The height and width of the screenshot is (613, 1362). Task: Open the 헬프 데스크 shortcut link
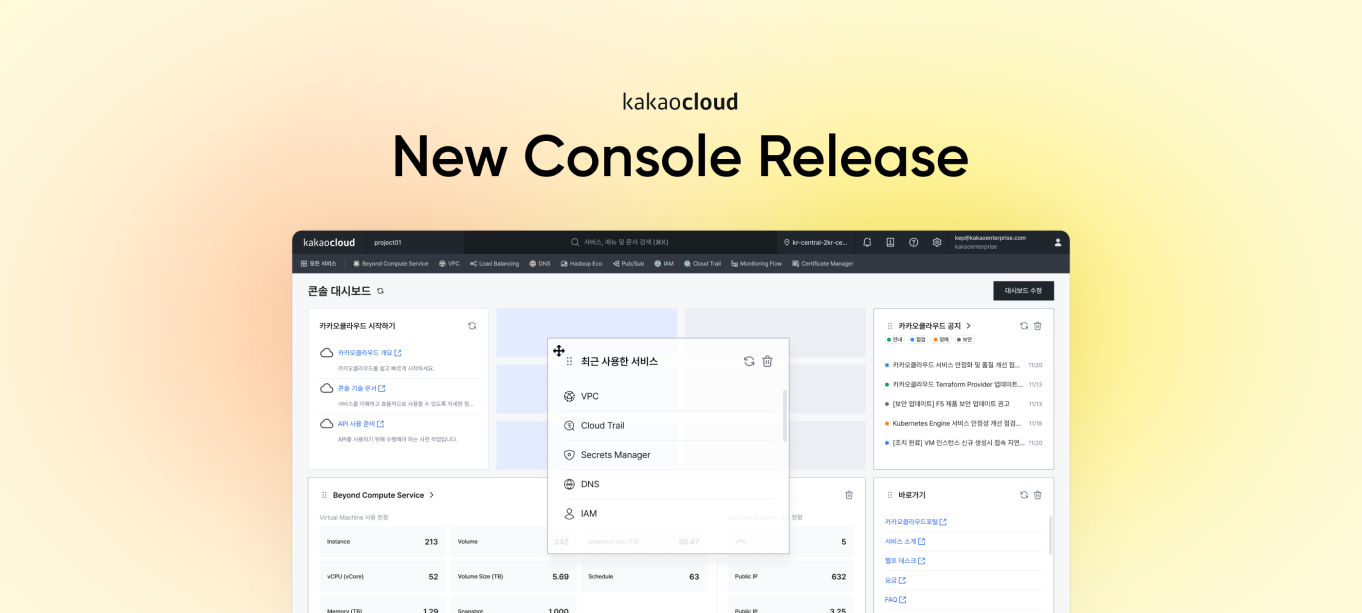pos(905,561)
